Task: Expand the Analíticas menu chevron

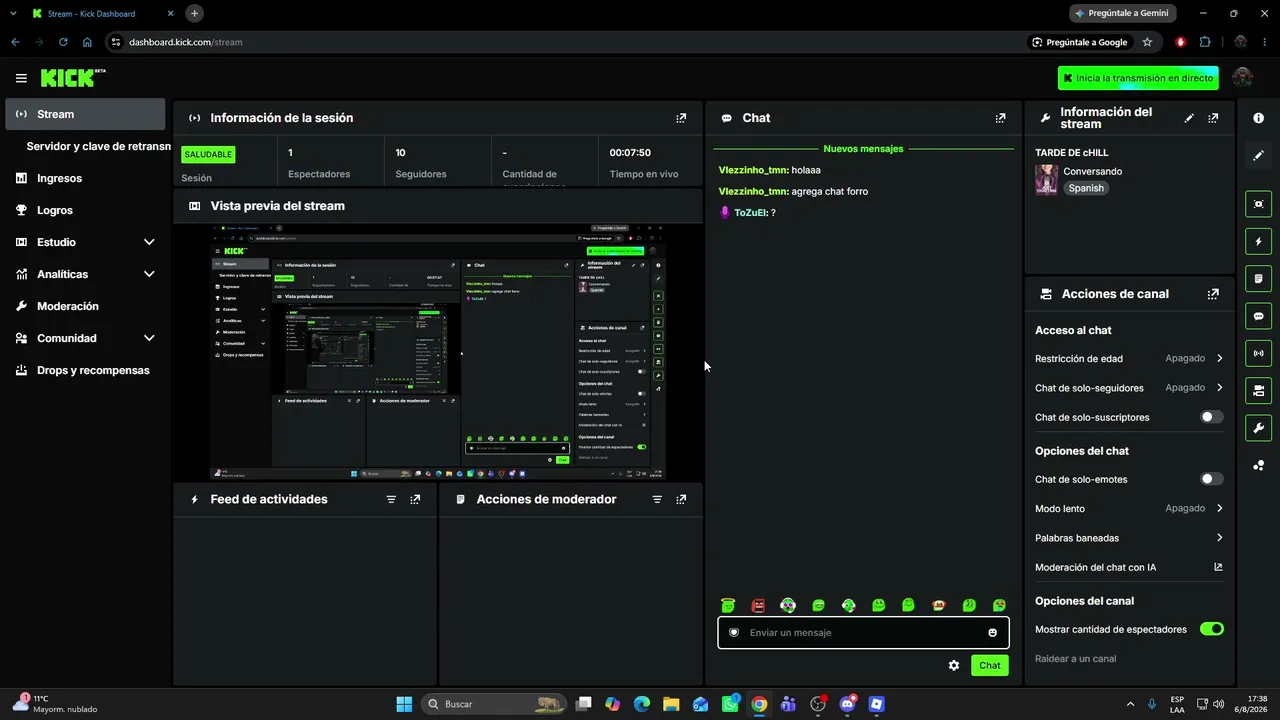Action: click(x=149, y=274)
